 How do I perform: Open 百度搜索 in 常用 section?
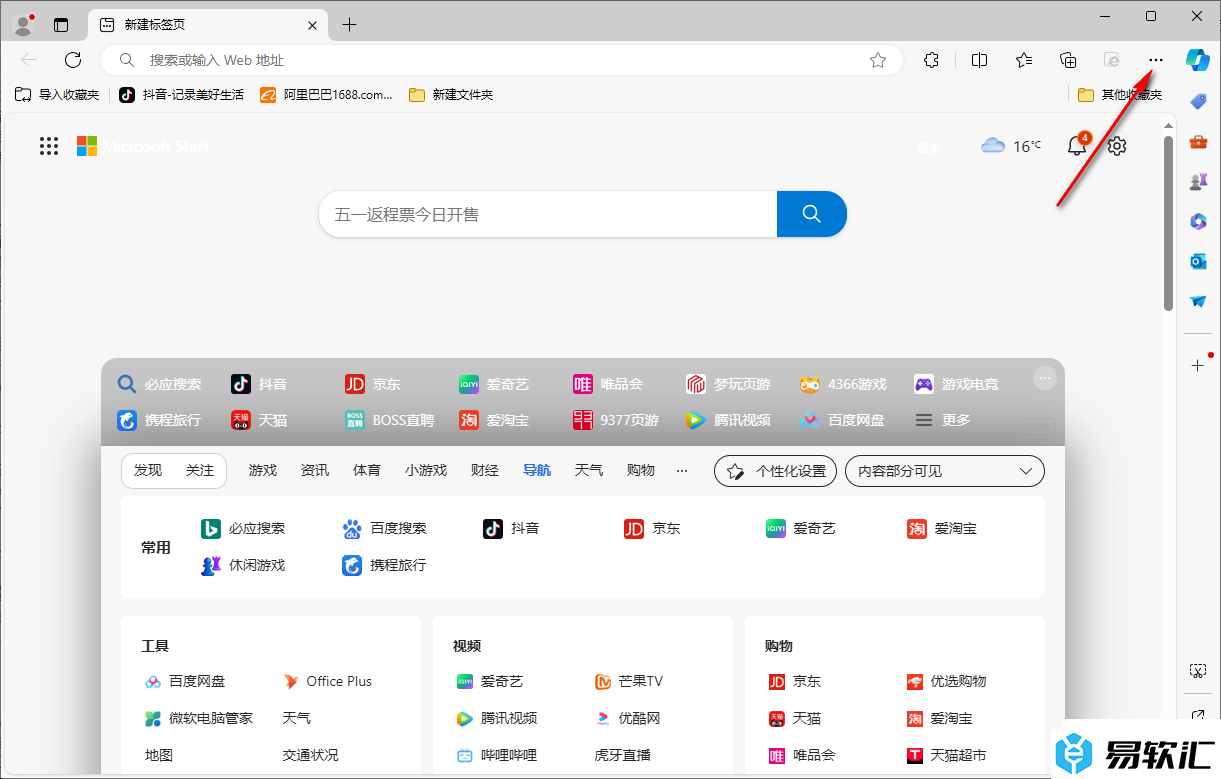(x=384, y=528)
